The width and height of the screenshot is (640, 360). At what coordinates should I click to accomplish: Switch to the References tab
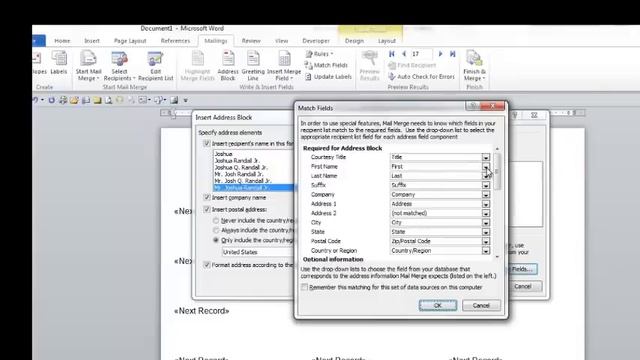175,41
